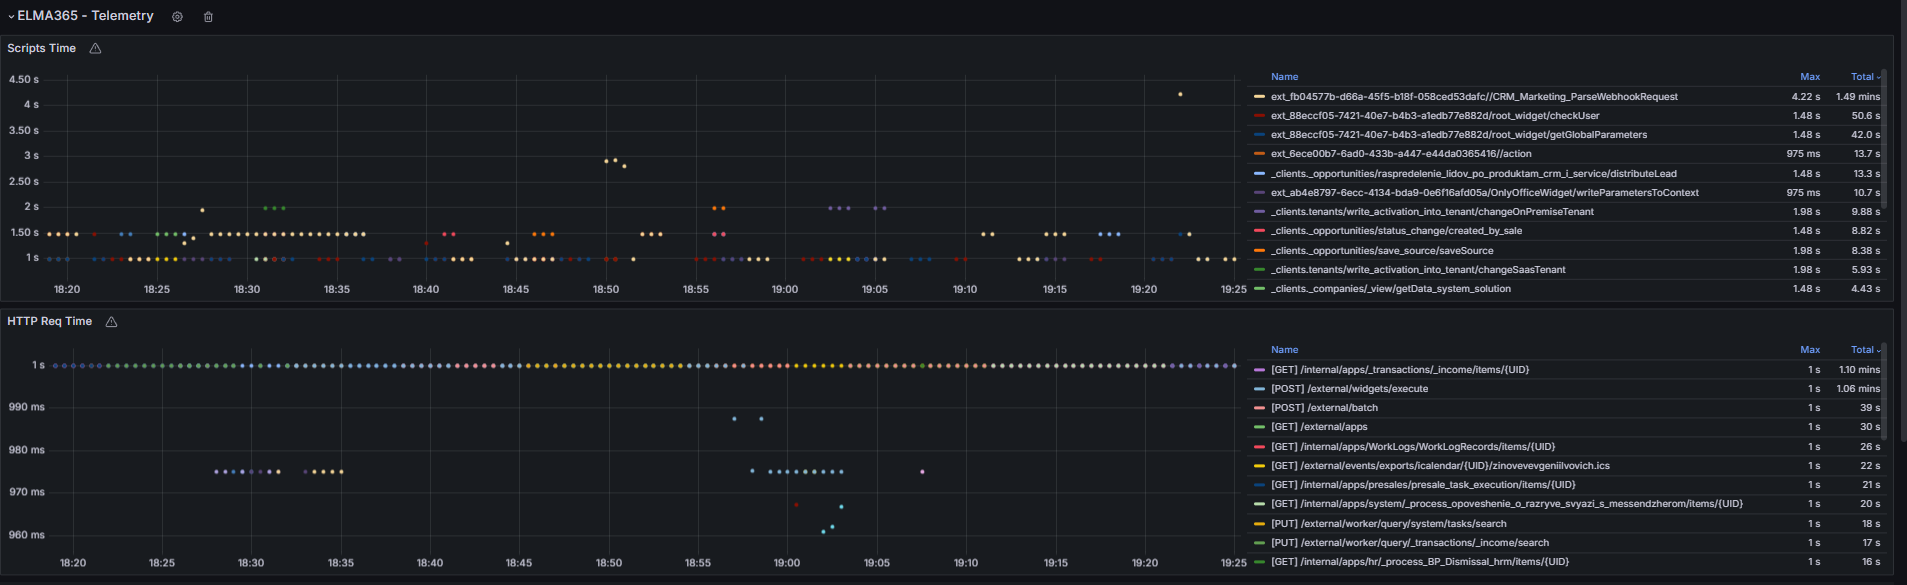Click color swatch of WorkLogRecords series
1907x585 pixels.
tap(1259, 447)
